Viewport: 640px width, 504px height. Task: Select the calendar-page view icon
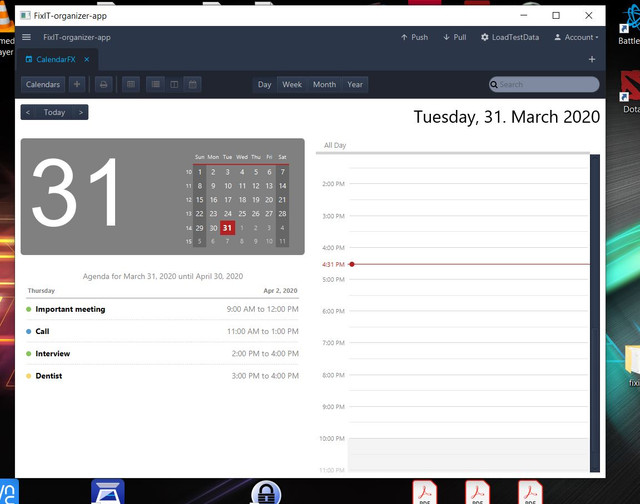(193, 84)
